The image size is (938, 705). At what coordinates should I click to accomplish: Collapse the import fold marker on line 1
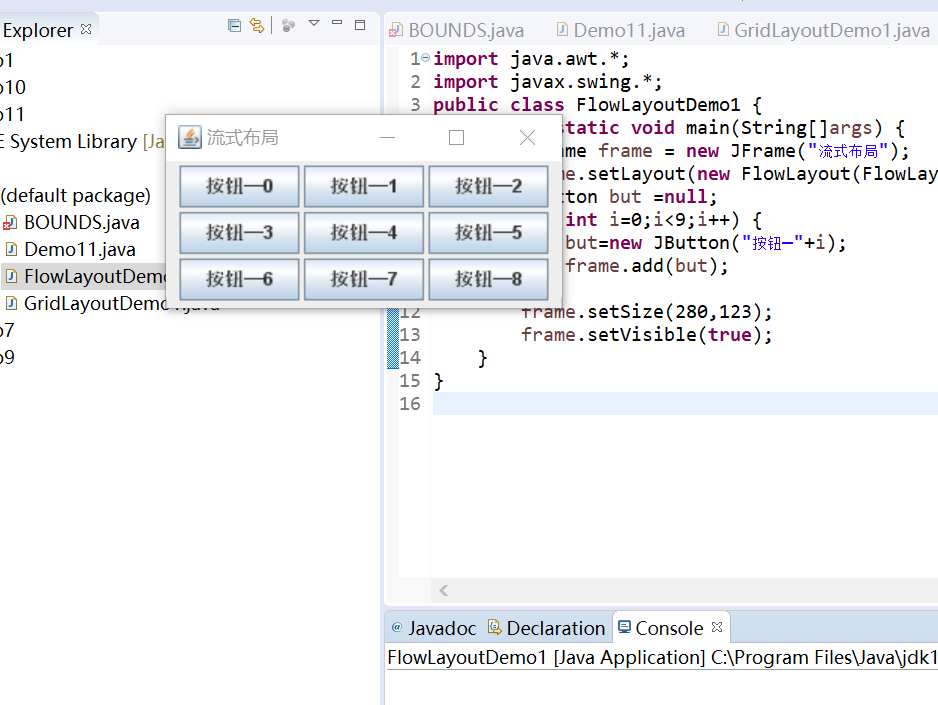point(426,58)
